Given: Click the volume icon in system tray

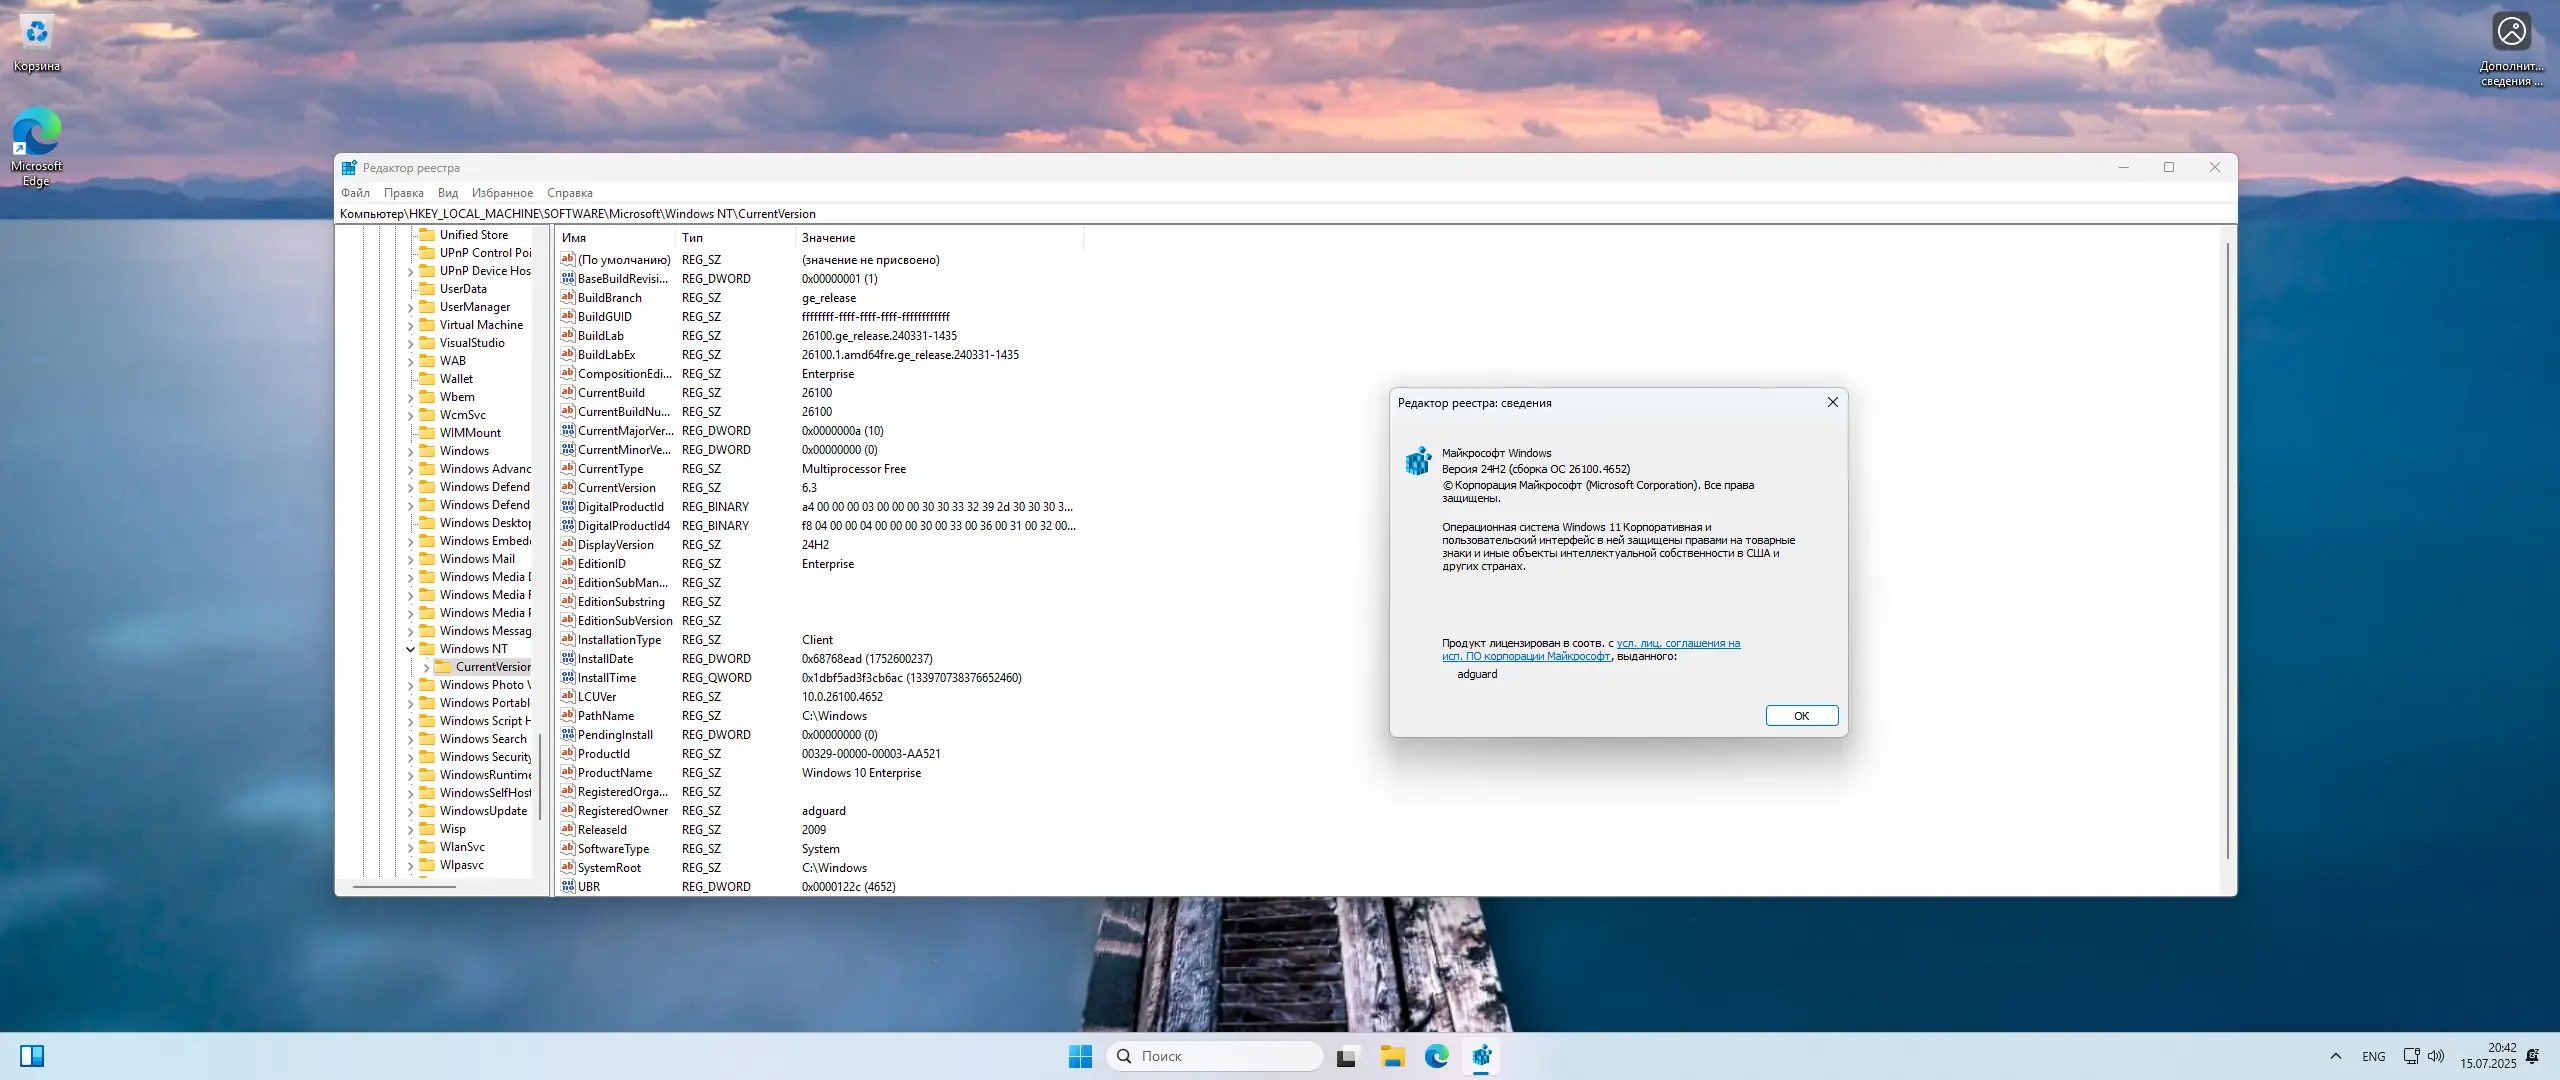Looking at the screenshot, I should pos(2436,1056).
